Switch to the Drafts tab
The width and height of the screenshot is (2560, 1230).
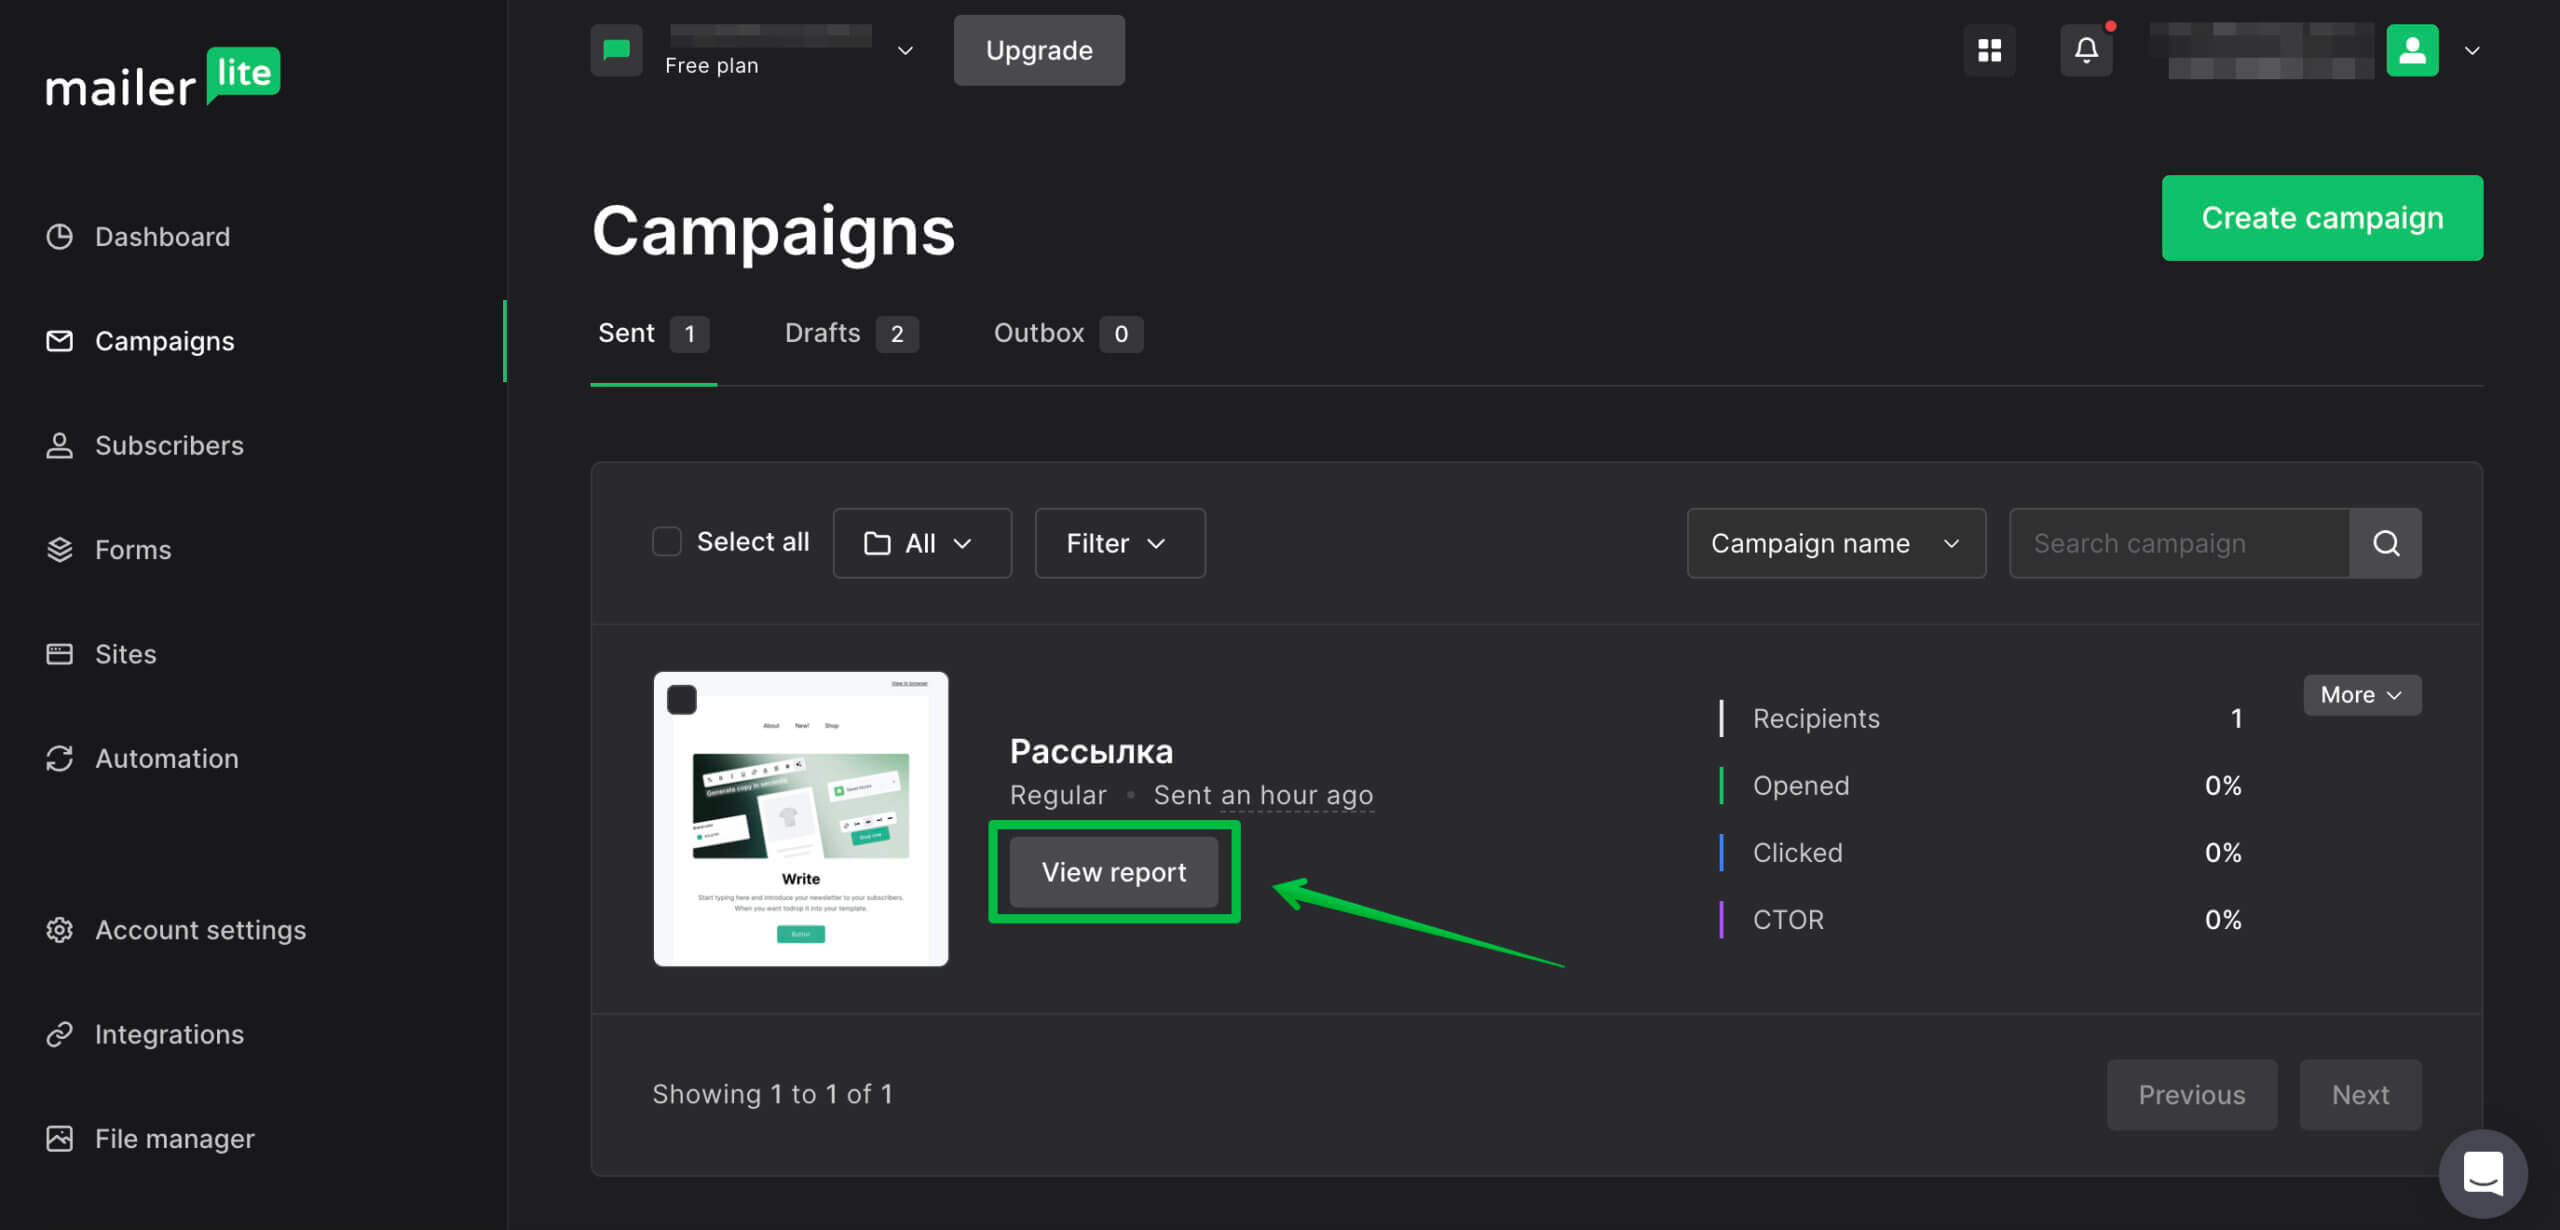pos(851,333)
